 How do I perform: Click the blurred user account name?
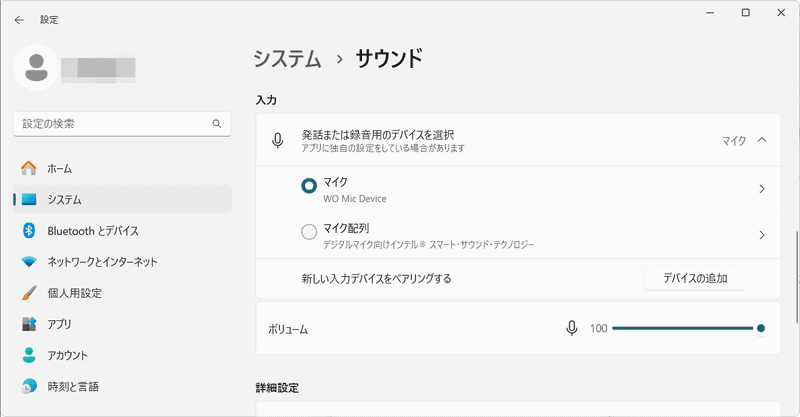pyautogui.click(x=98, y=68)
